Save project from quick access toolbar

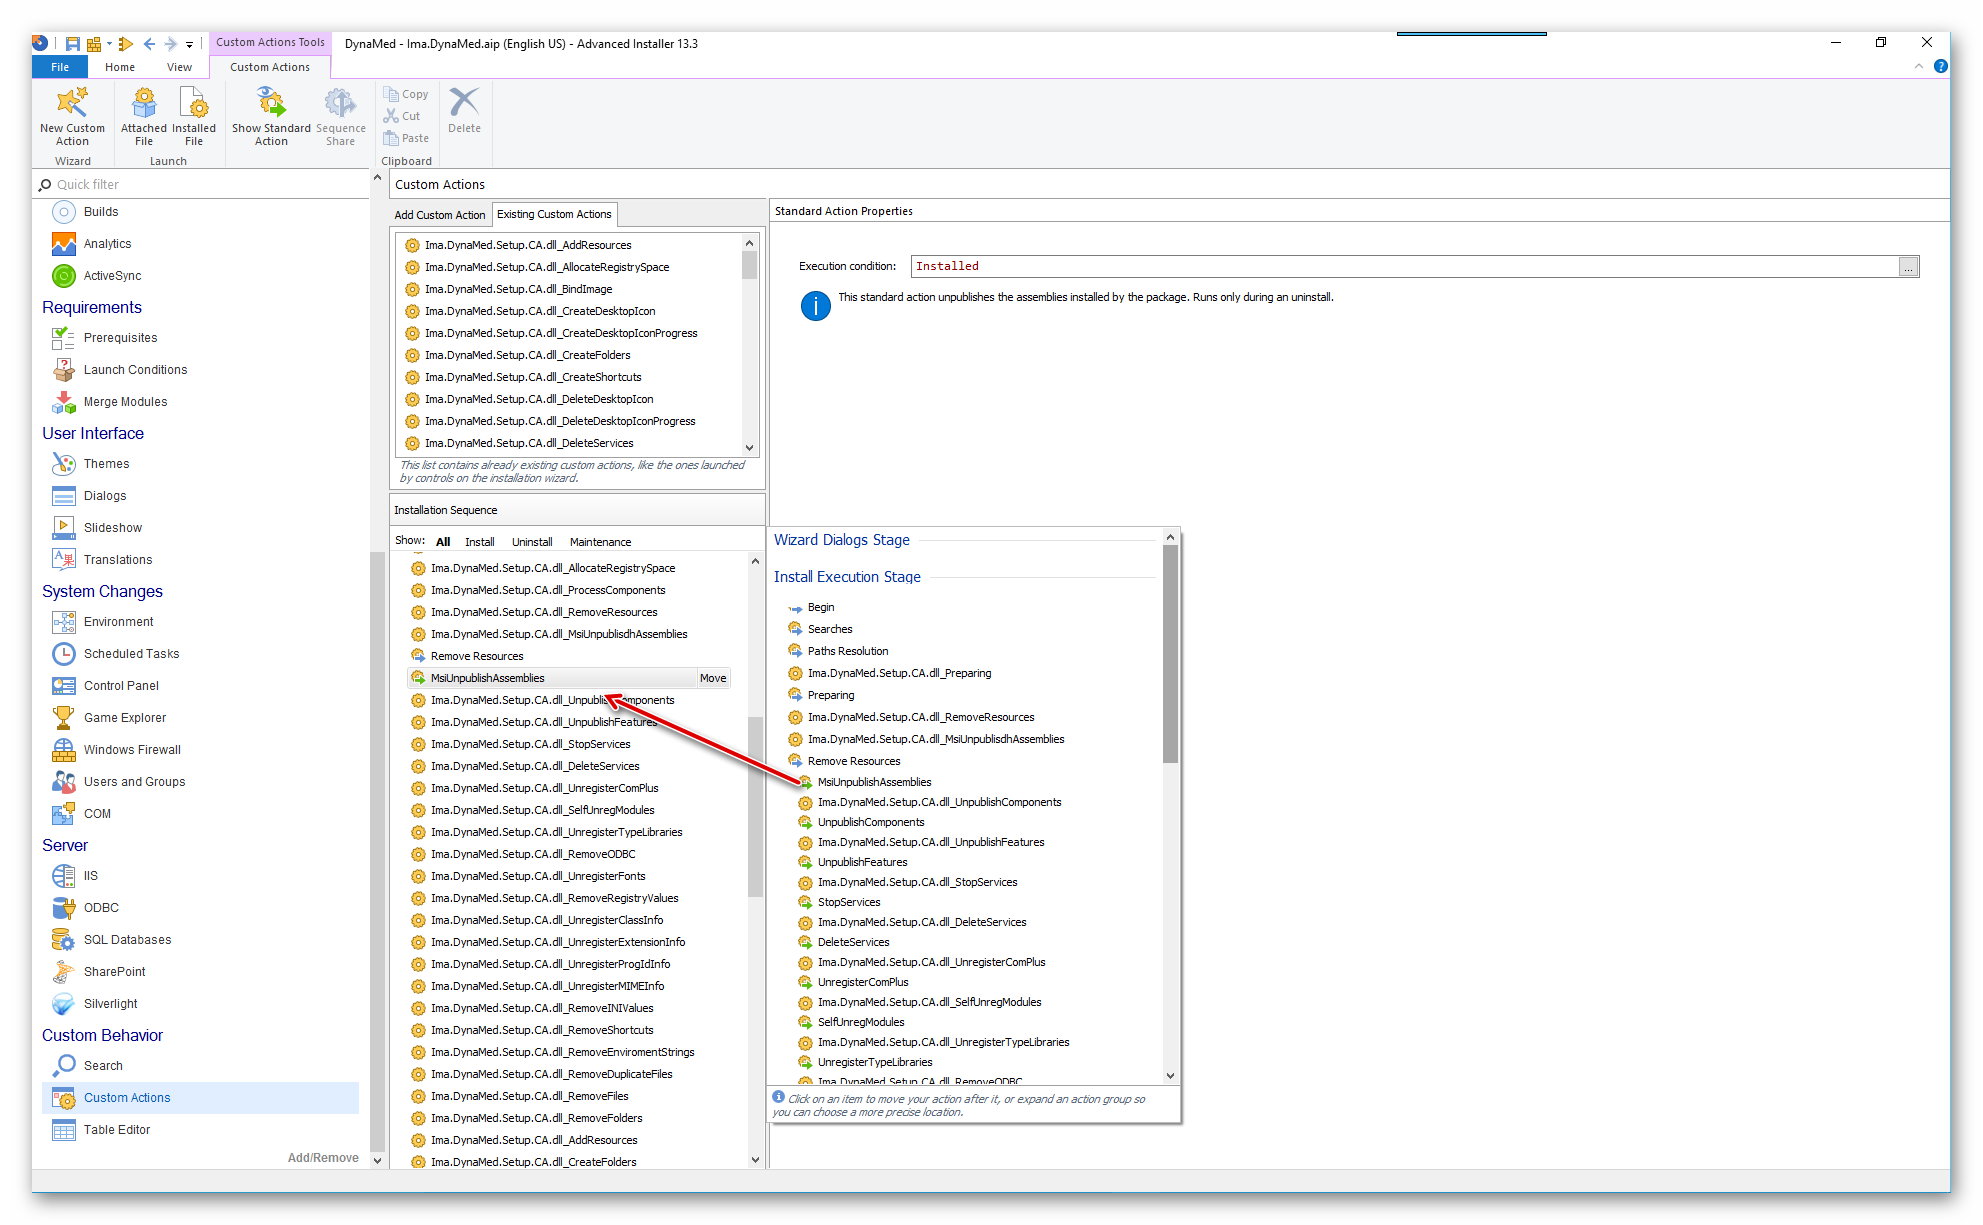73,44
